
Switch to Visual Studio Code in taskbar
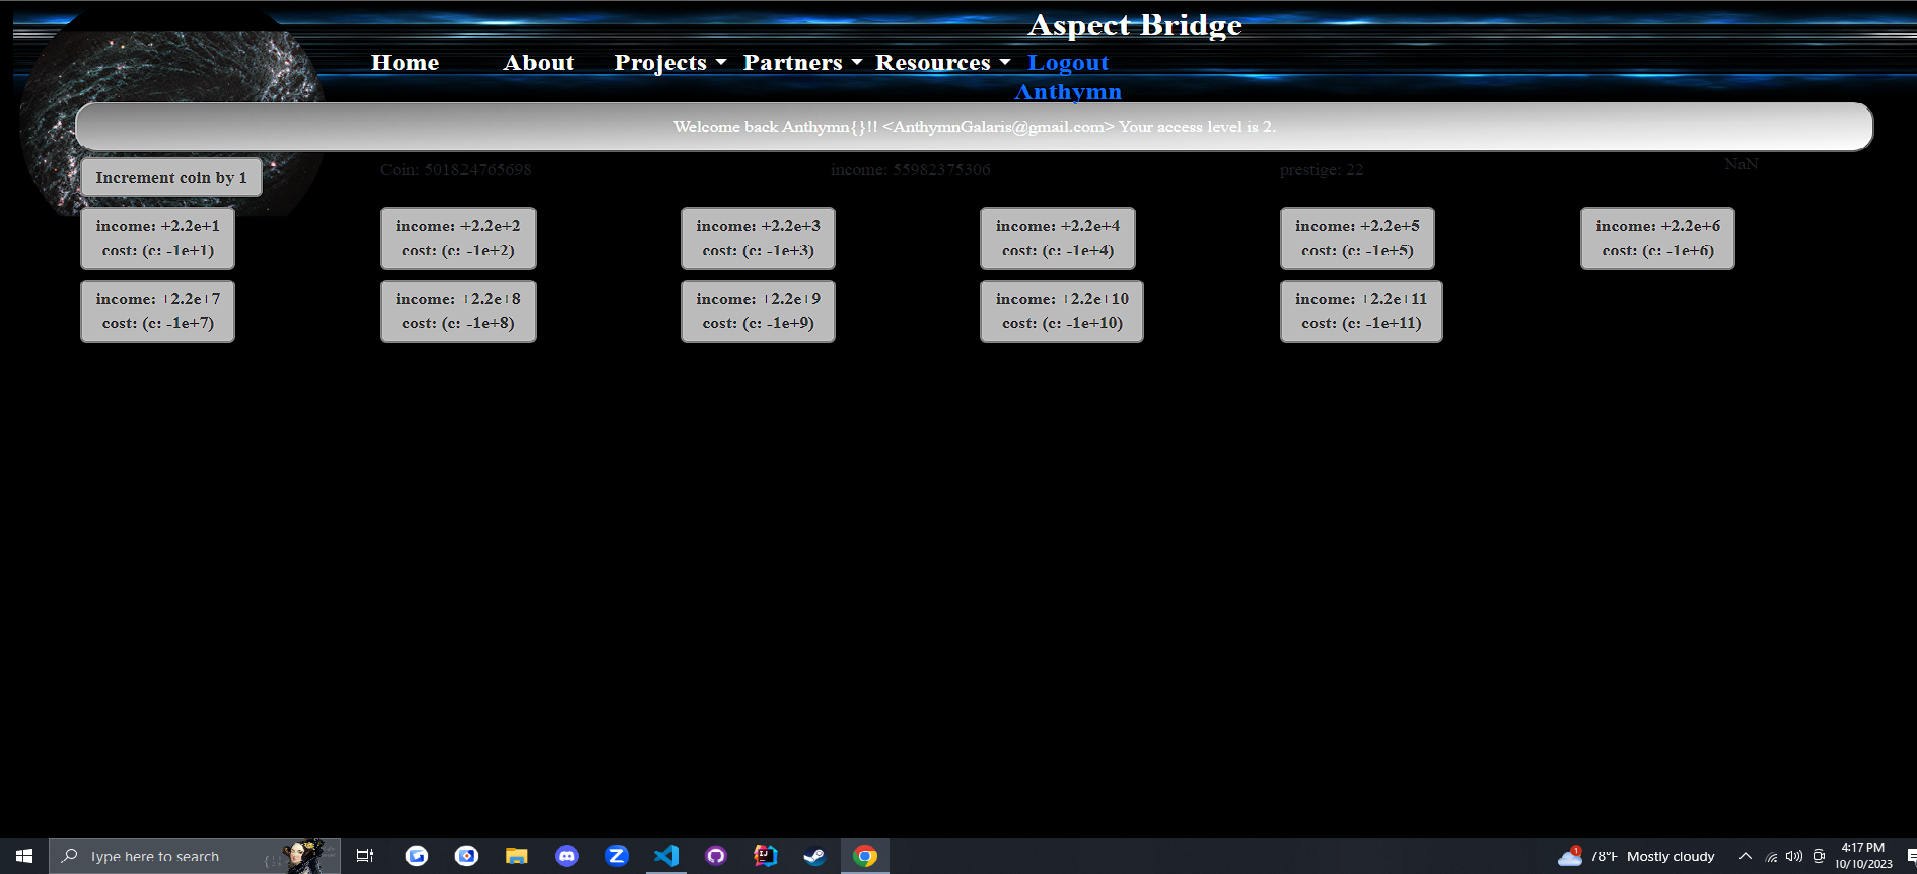click(x=666, y=856)
